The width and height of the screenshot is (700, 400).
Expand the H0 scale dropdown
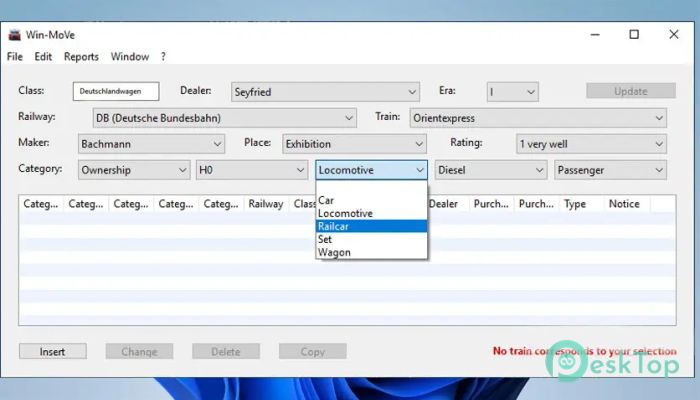pos(252,170)
